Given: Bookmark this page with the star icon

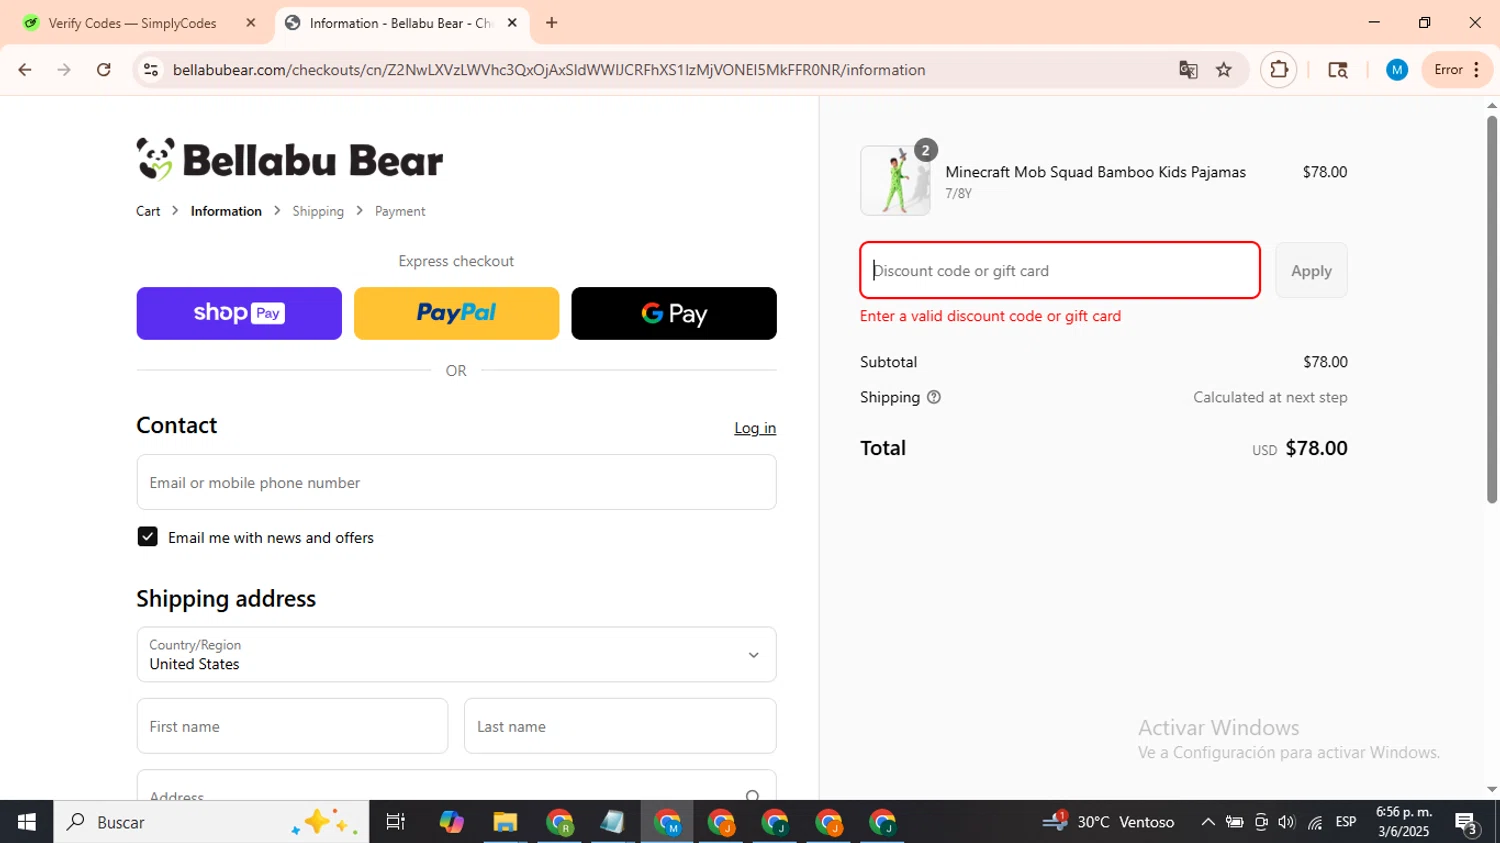Looking at the screenshot, I should [x=1224, y=70].
